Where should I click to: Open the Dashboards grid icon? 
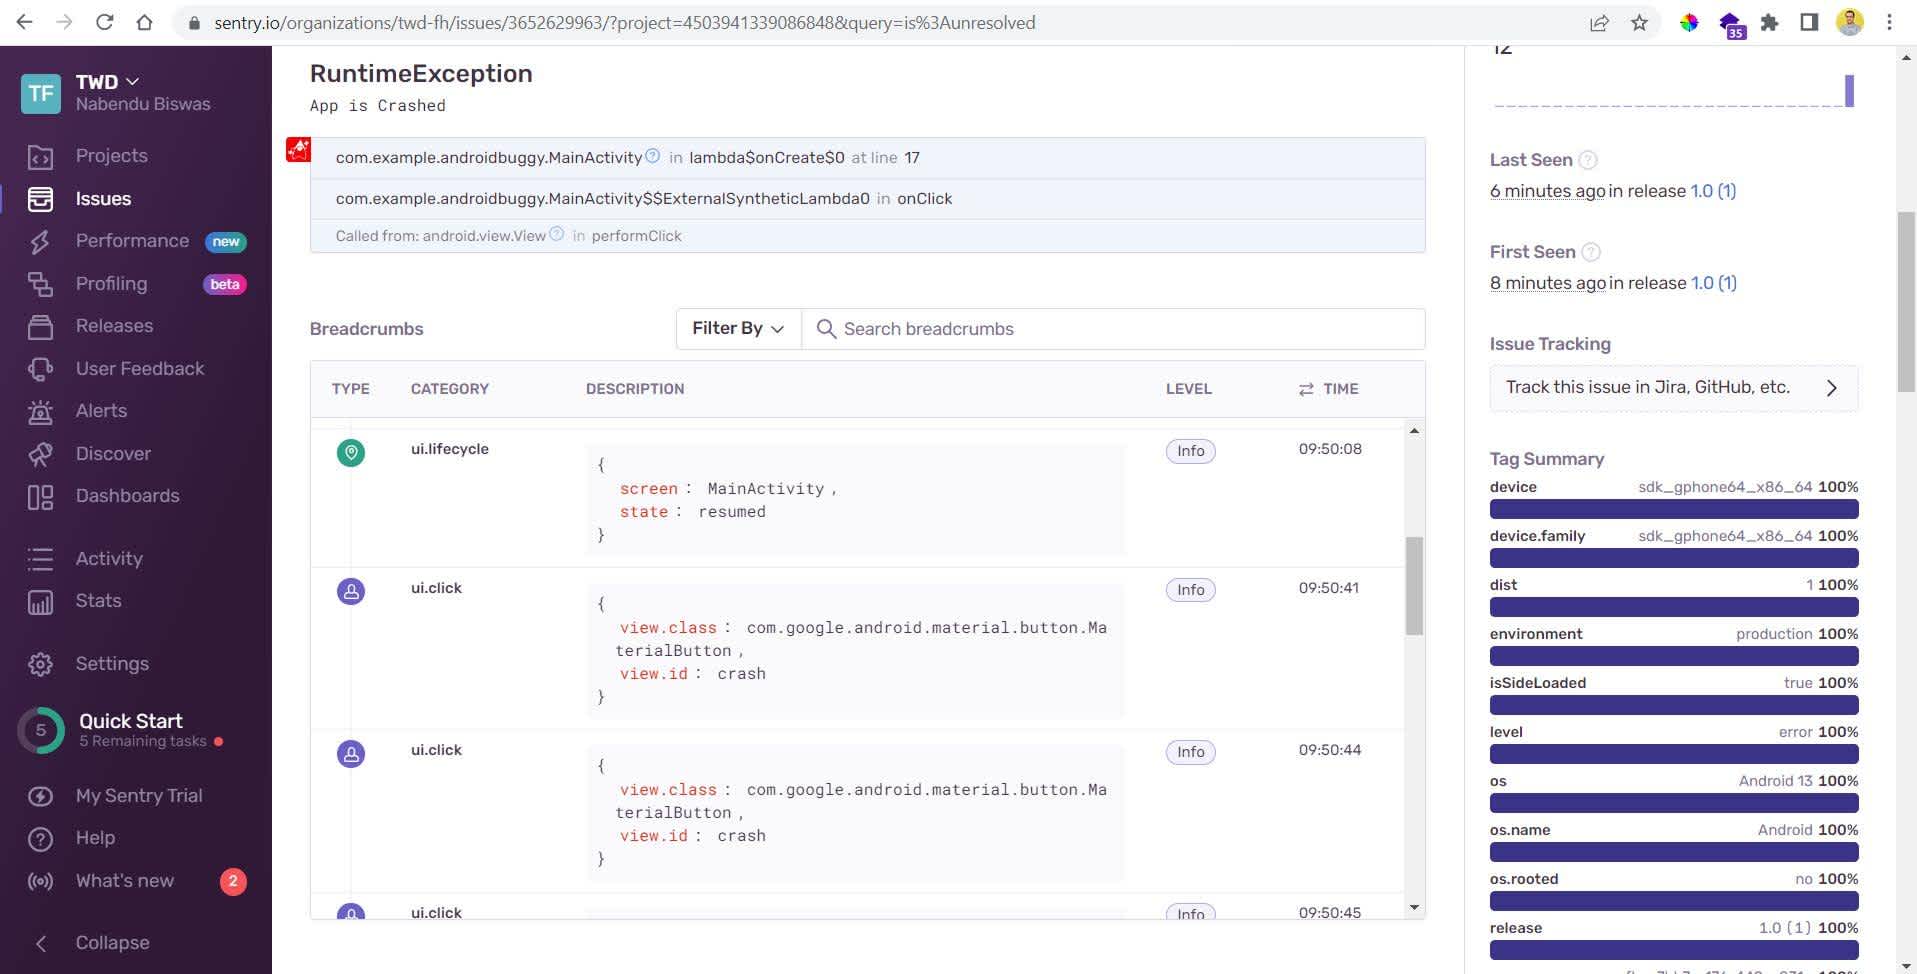click(x=40, y=497)
